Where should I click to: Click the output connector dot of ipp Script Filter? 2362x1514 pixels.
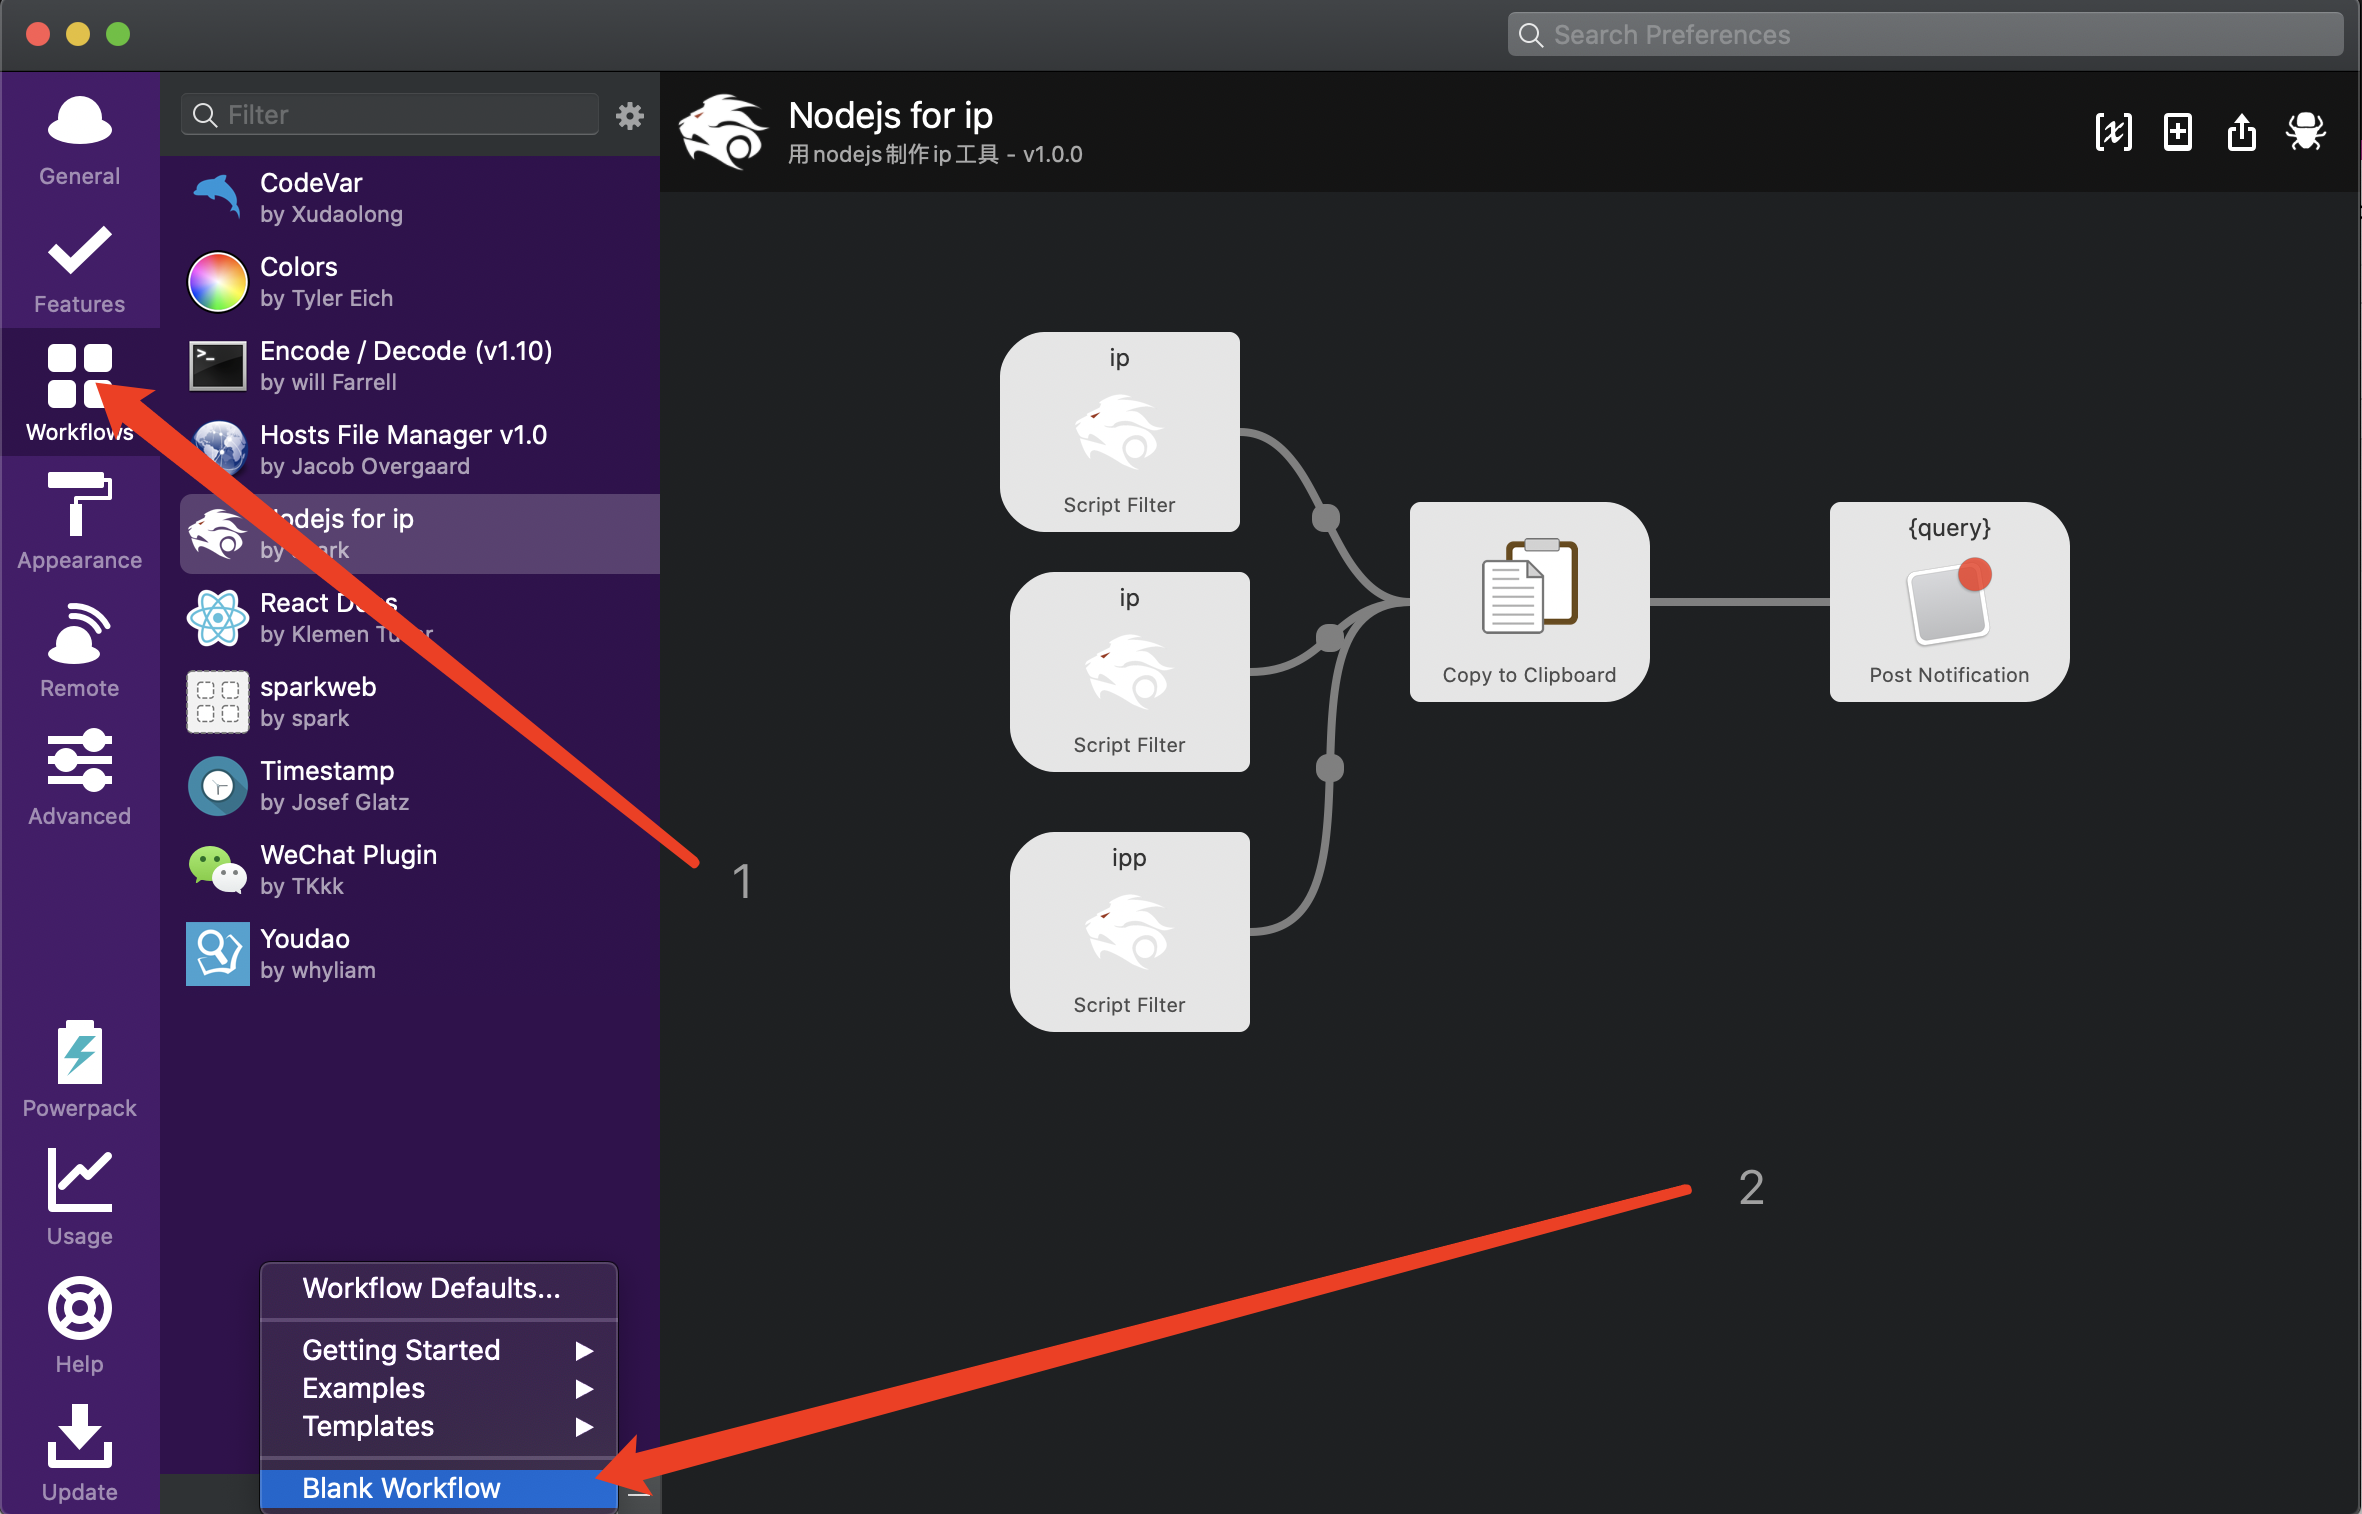click(x=1330, y=768)
